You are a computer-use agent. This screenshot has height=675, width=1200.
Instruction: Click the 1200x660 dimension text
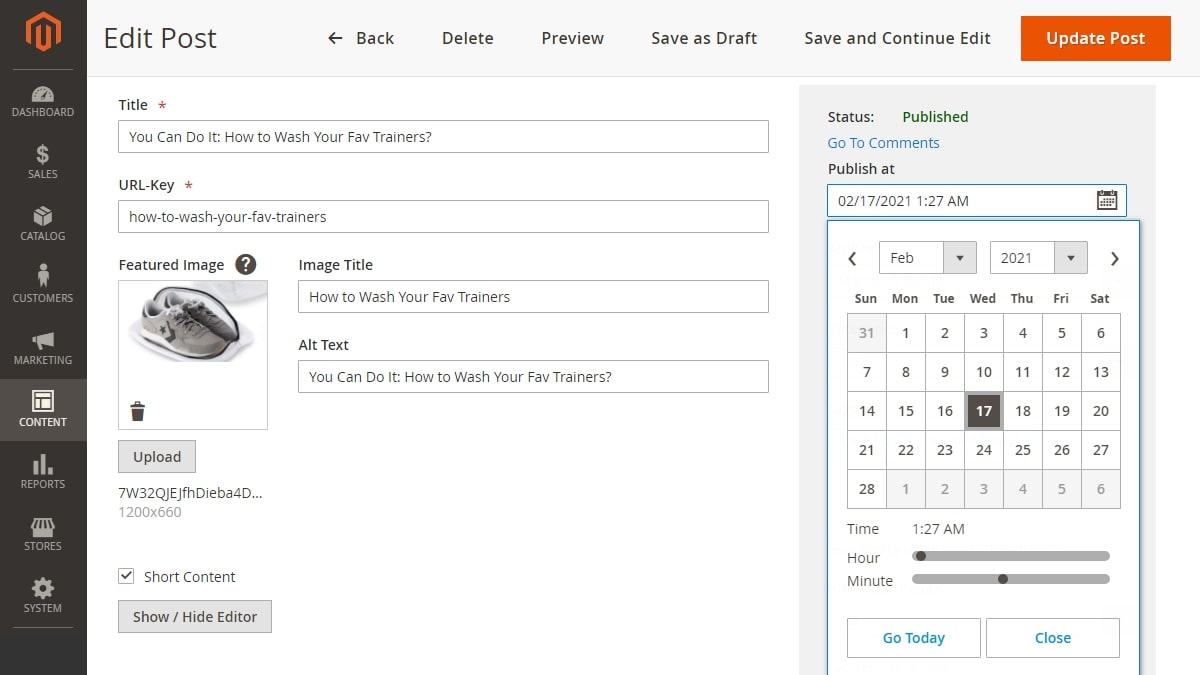coord(150,512)
